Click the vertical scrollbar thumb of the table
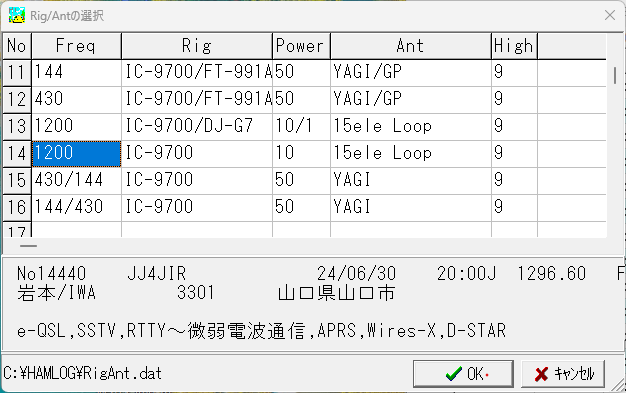 pyautogui.click(x=615, y=75)
